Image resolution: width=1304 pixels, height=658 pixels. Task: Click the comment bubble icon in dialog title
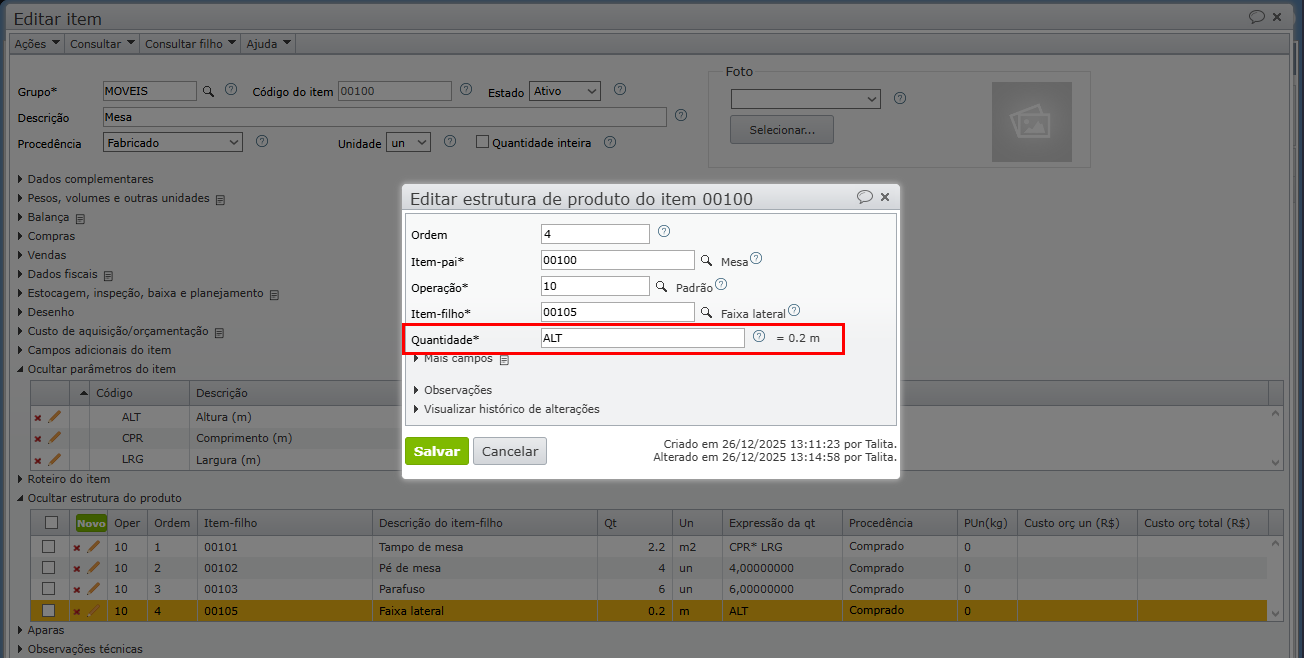(865, 197)
